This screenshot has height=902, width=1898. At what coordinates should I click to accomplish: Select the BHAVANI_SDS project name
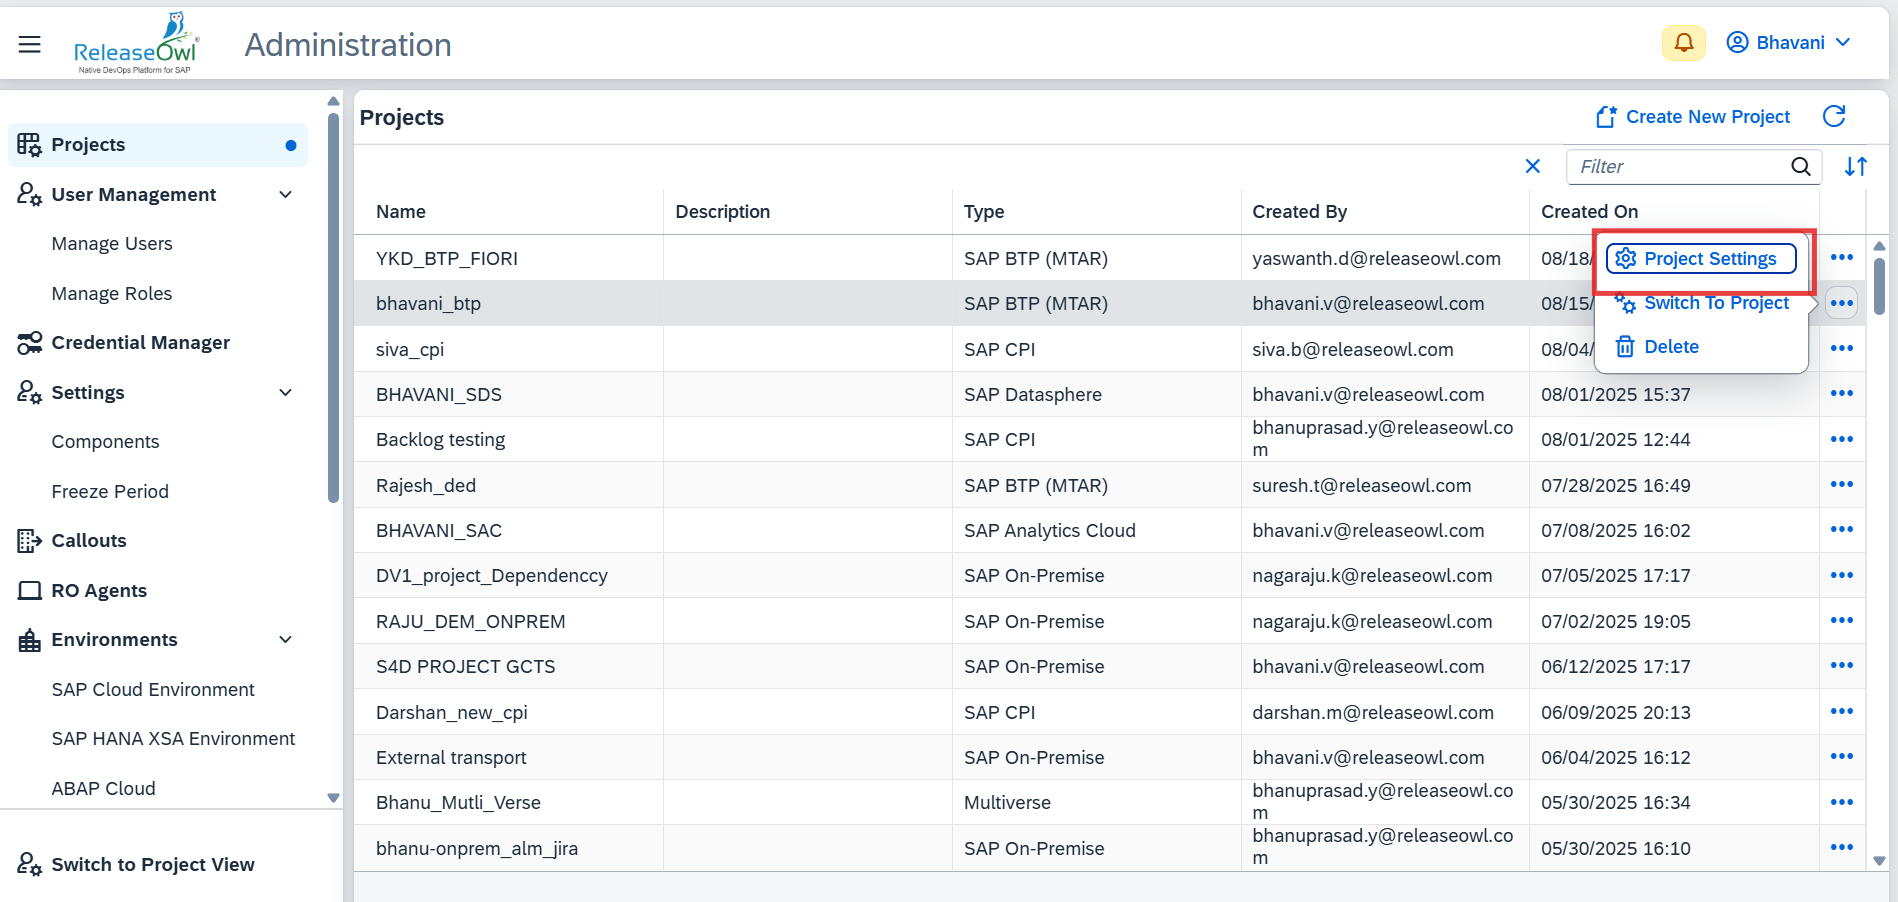click(439, 395)
